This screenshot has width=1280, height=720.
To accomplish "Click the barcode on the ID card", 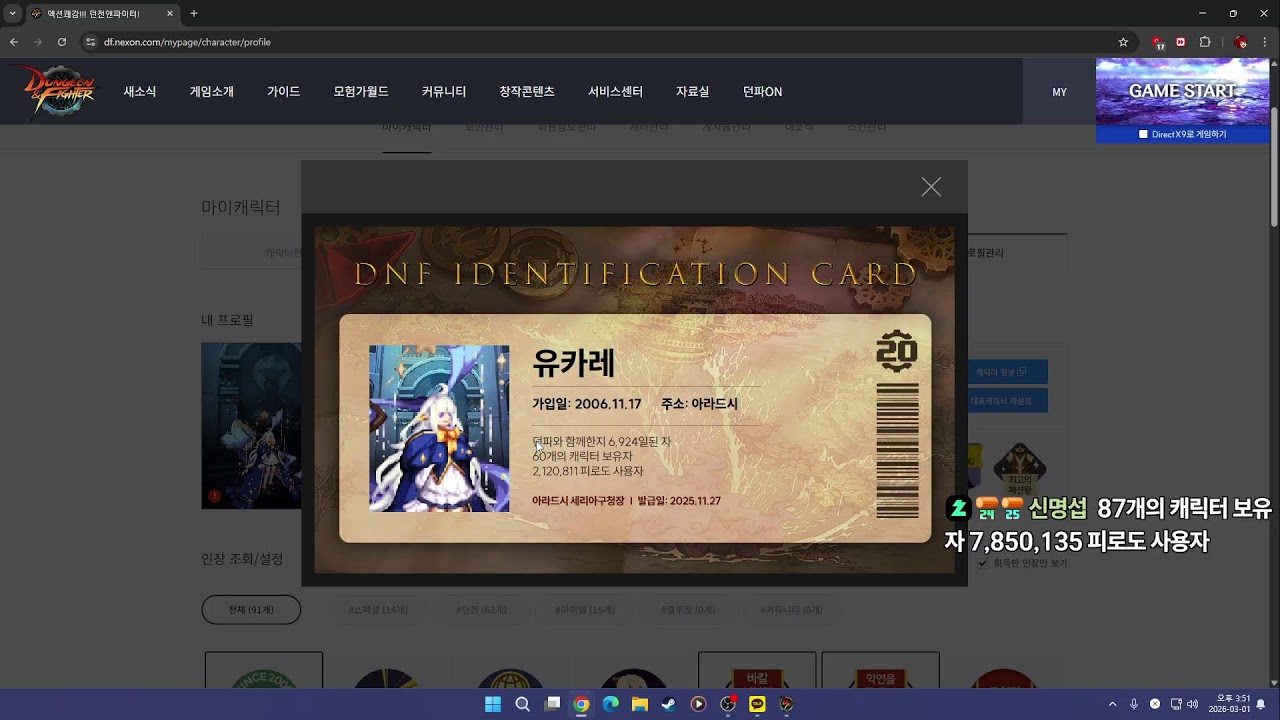I will pos(897,449).
